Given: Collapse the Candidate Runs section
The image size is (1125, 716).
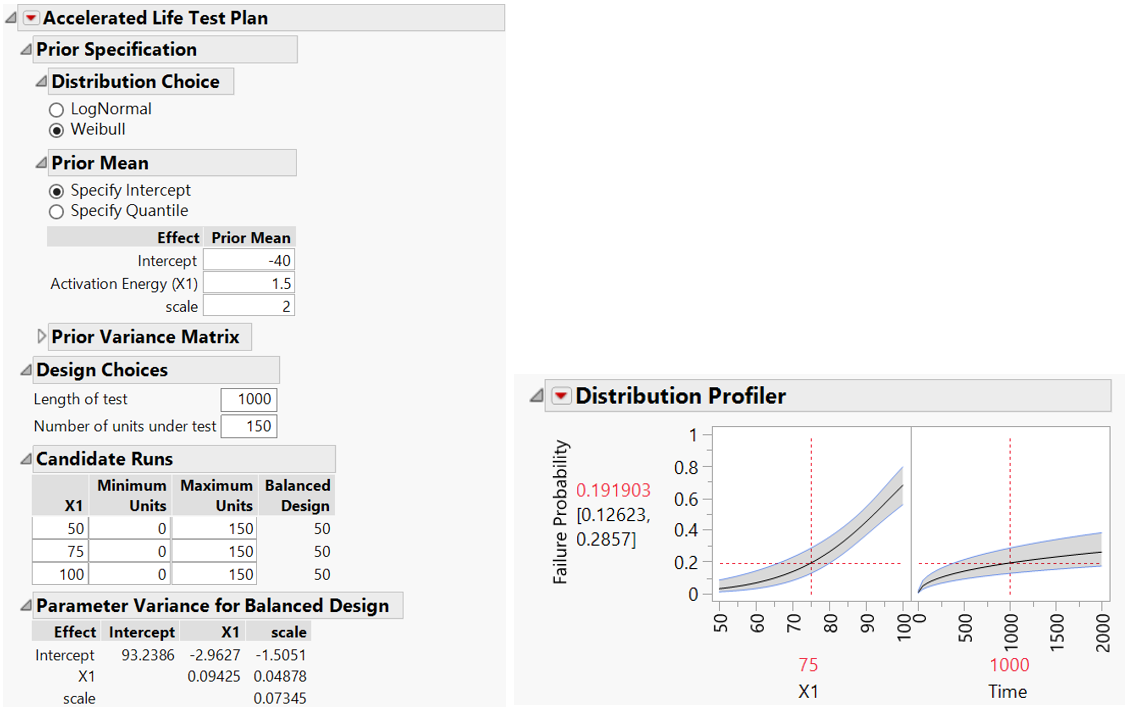Looking at the screenshot, I should click(25, 460).
